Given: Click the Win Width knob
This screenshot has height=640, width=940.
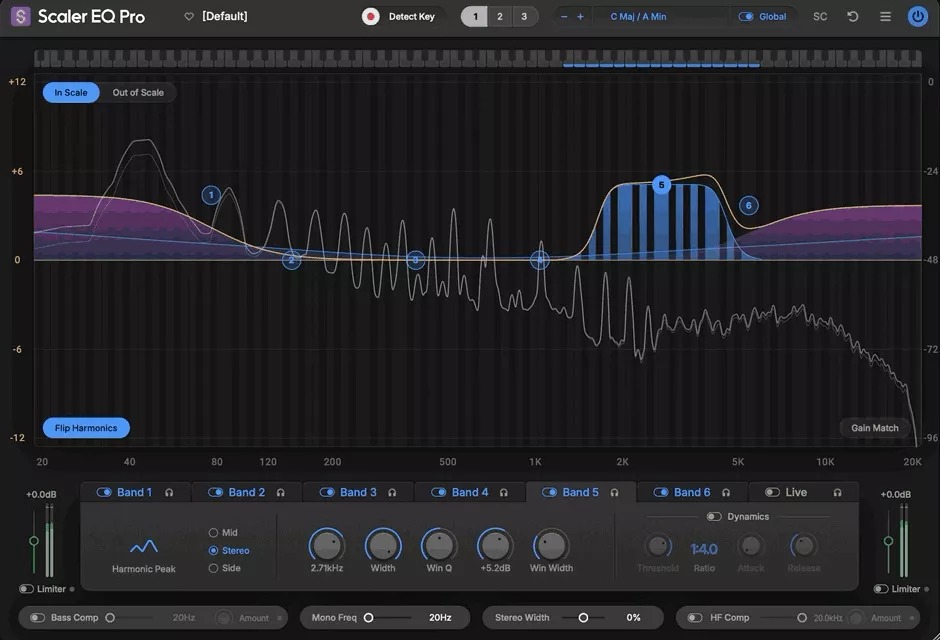Looking at the screenshot, I should click(x=551, y=545).
